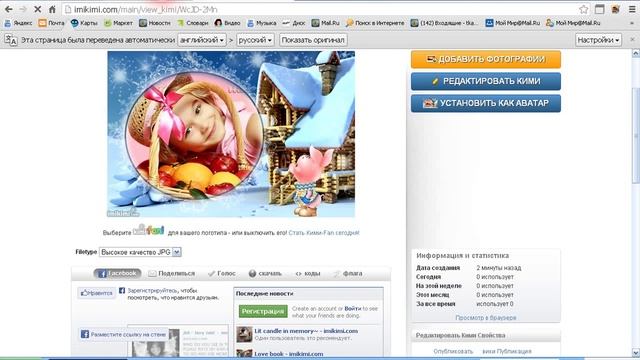
Task: Click УСТАНОВИТЬ КАК АВАТАР button
Action: 486,103
